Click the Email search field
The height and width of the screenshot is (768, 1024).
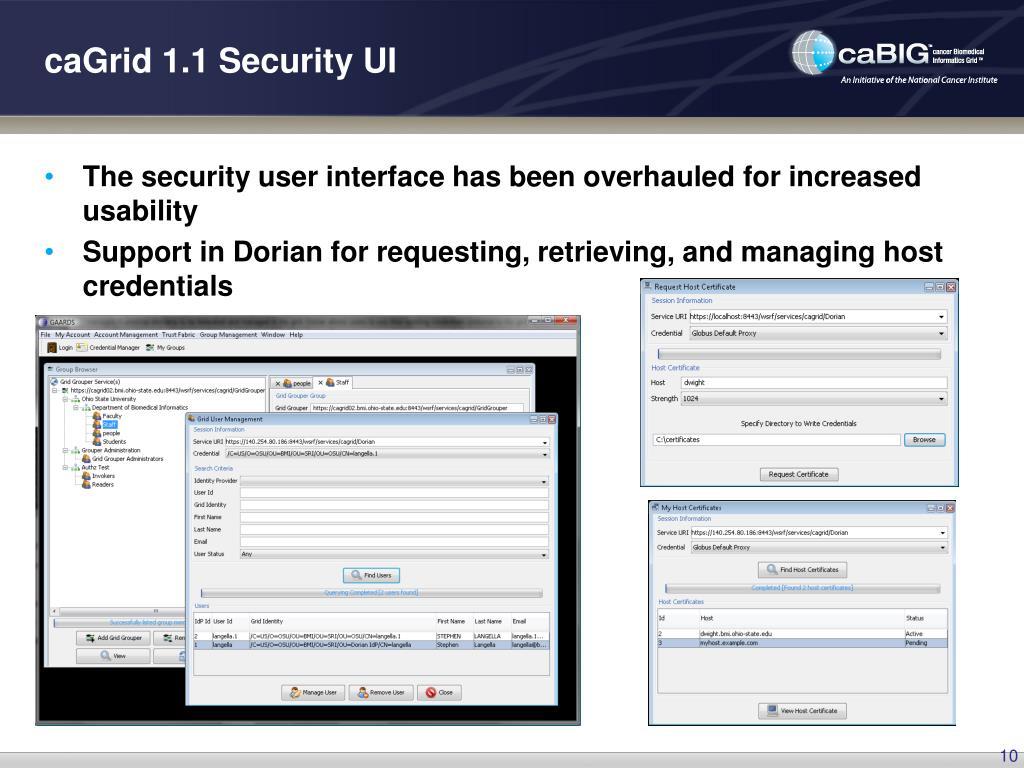[394, 541]
